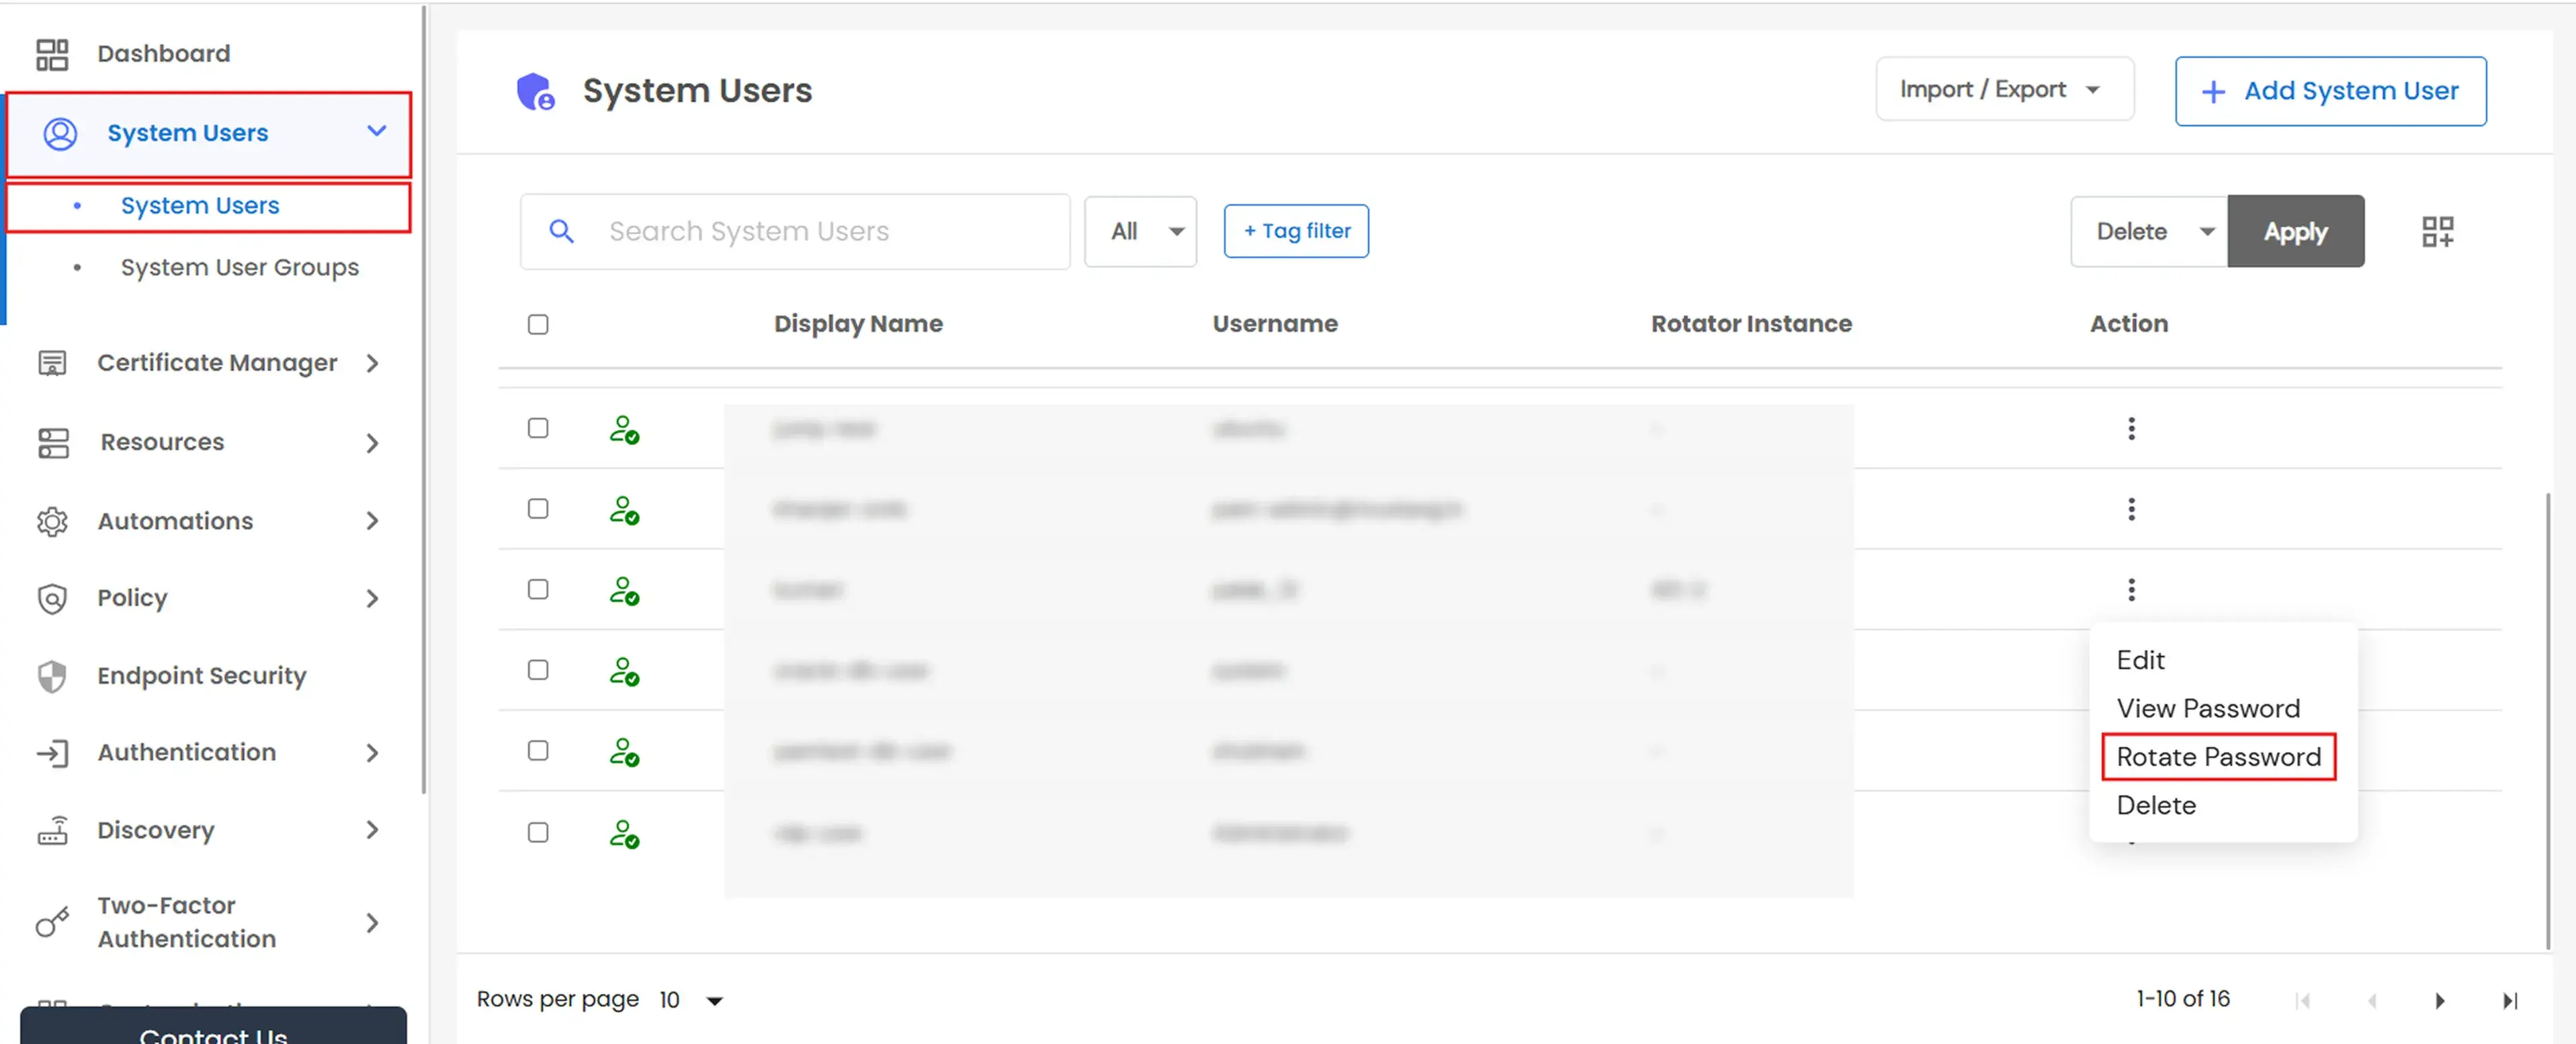Click the vertical scrollbar of the table
Image resolution: width=2576 pixels, height=1044 pixels.
[2547, 720]
